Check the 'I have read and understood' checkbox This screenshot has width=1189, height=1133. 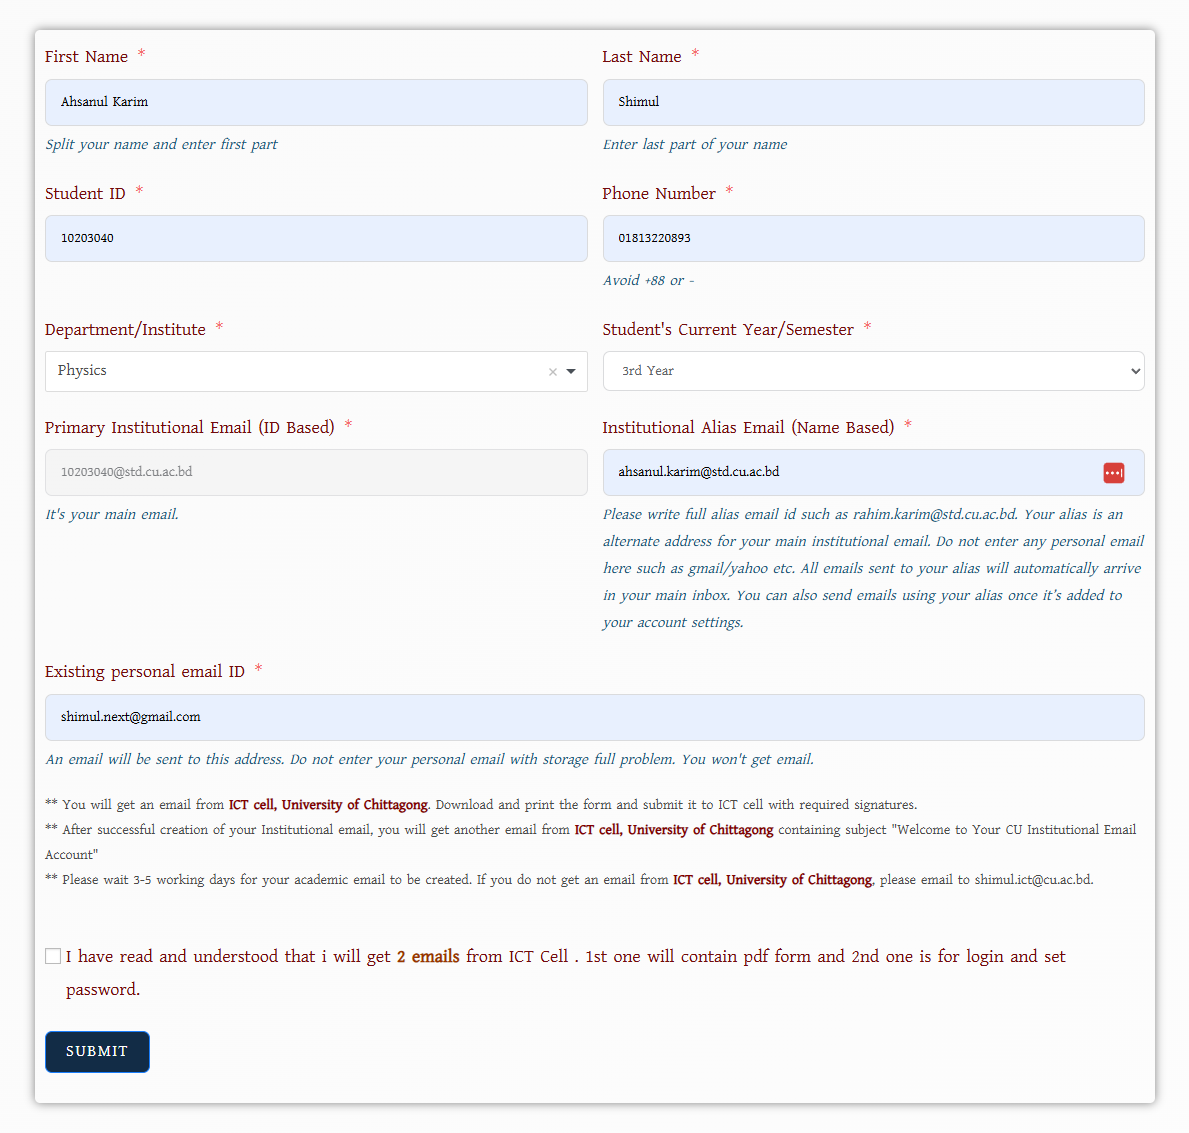(53, 956)
